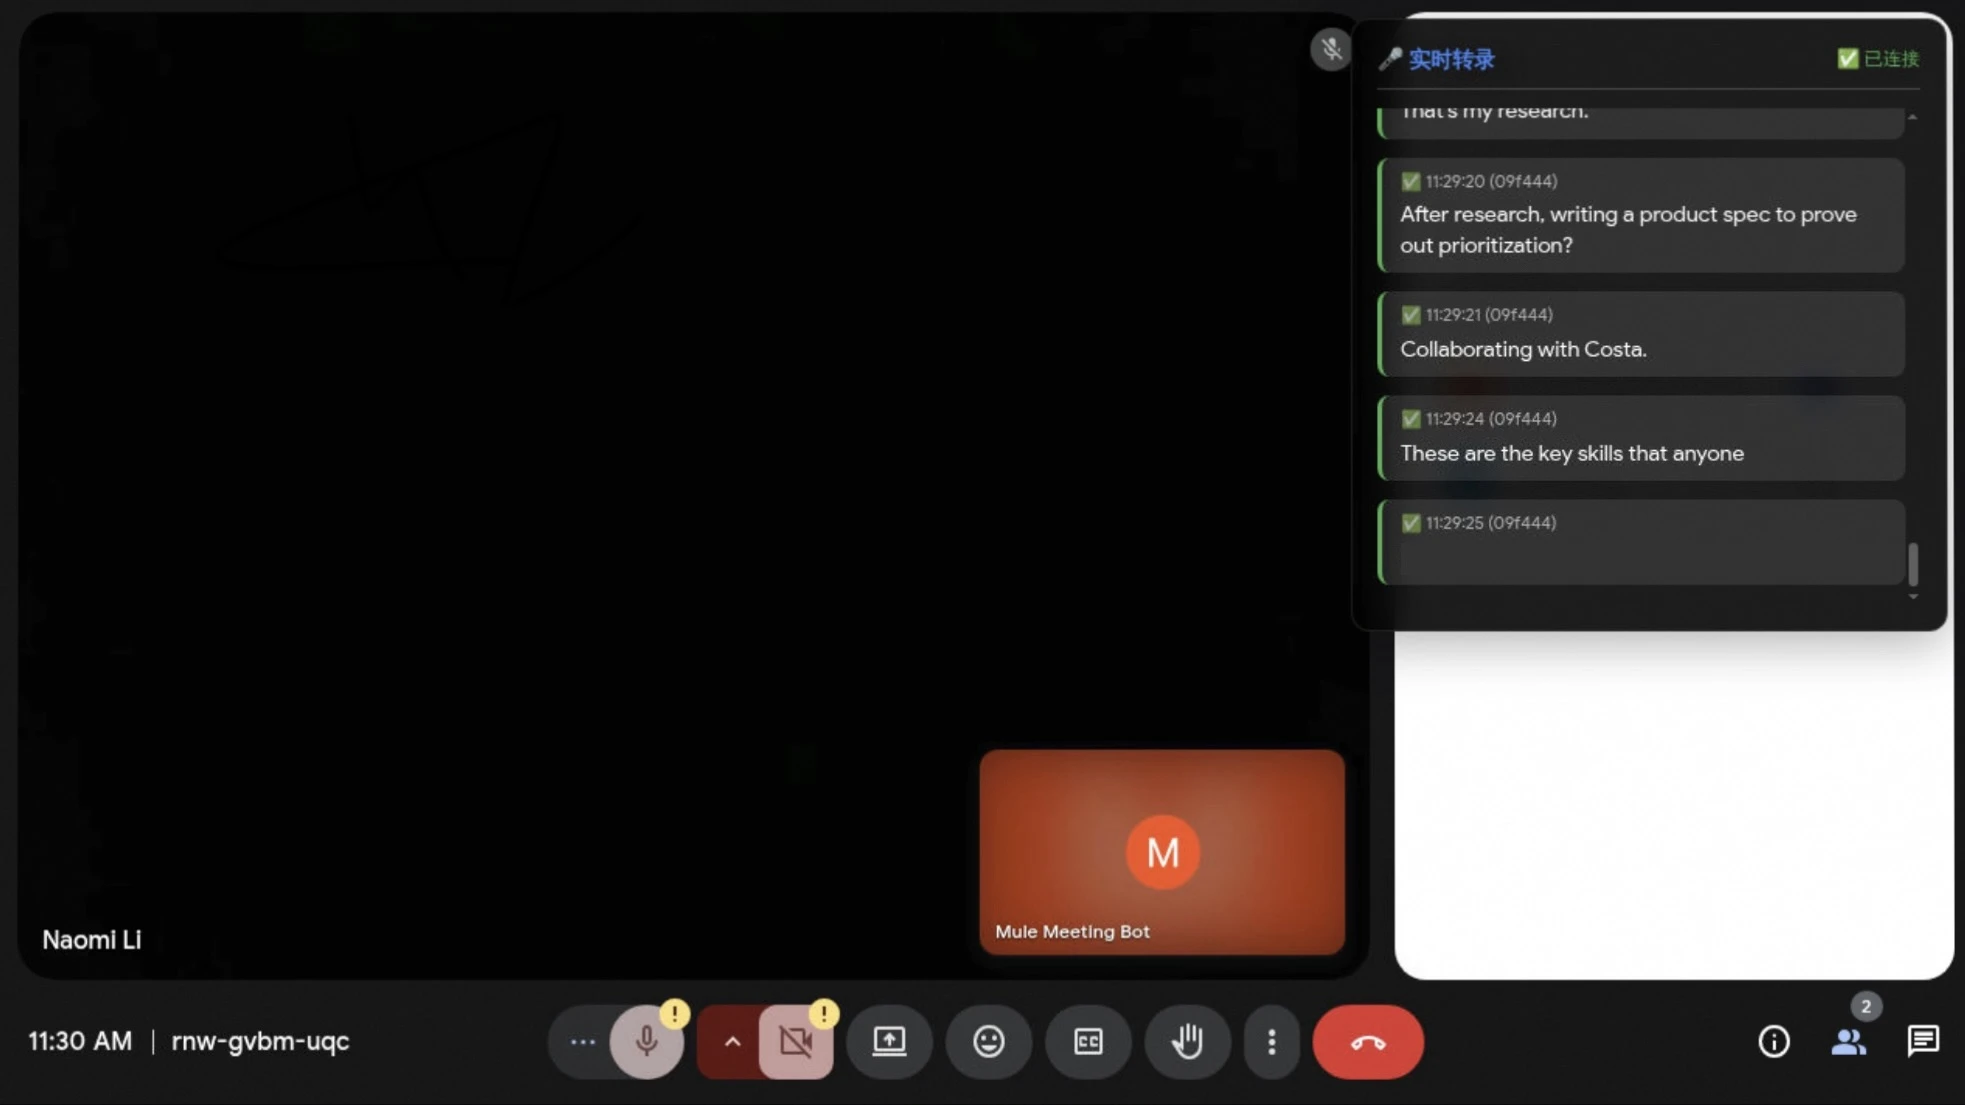Show the people participants panel
This screenshot has height=1105, width=1965.
point(1848,1042)
